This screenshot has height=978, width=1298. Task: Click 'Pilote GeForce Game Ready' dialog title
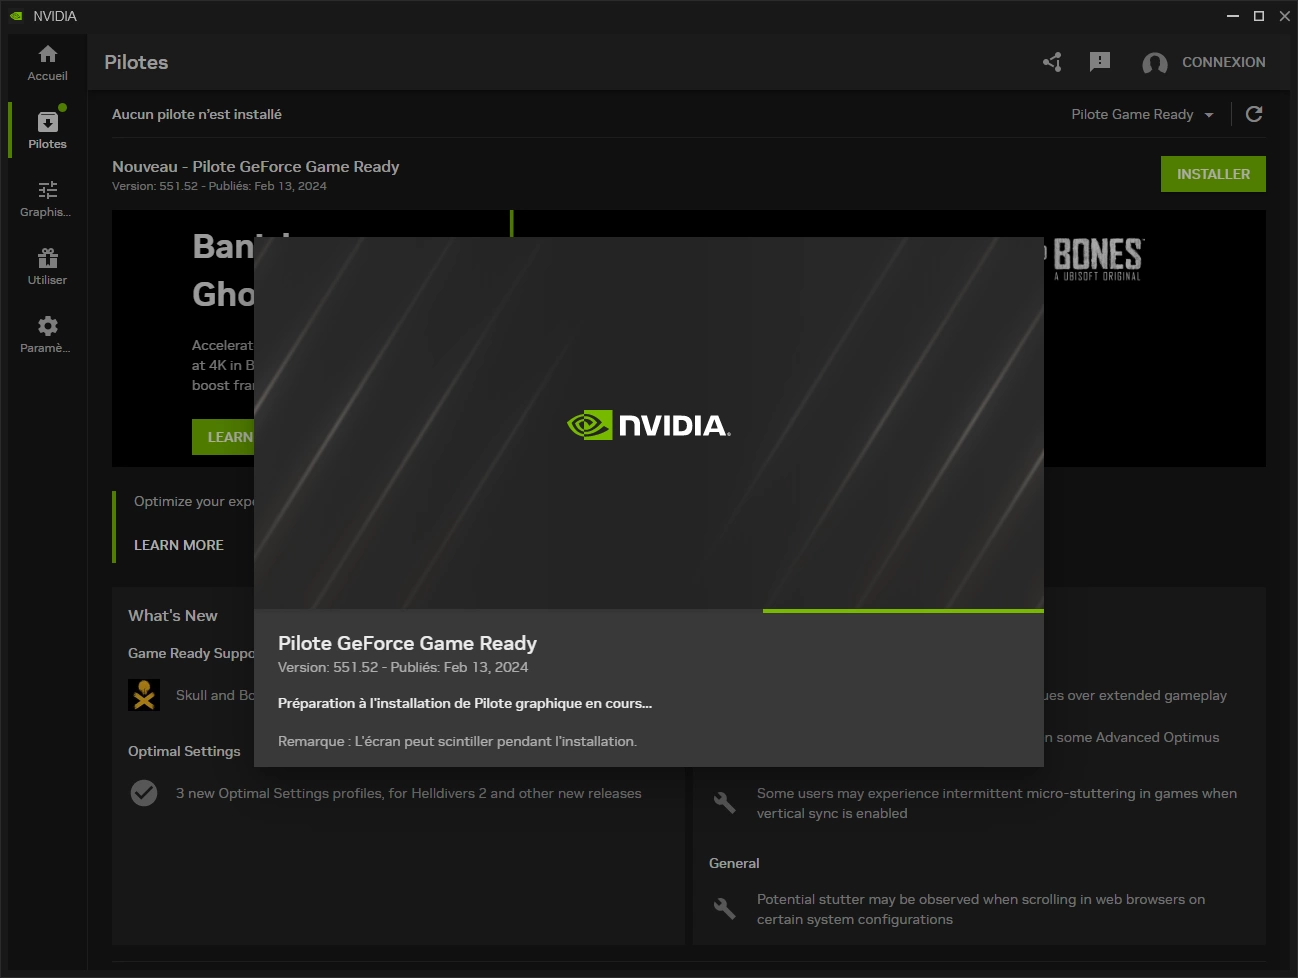click(407, 643)
